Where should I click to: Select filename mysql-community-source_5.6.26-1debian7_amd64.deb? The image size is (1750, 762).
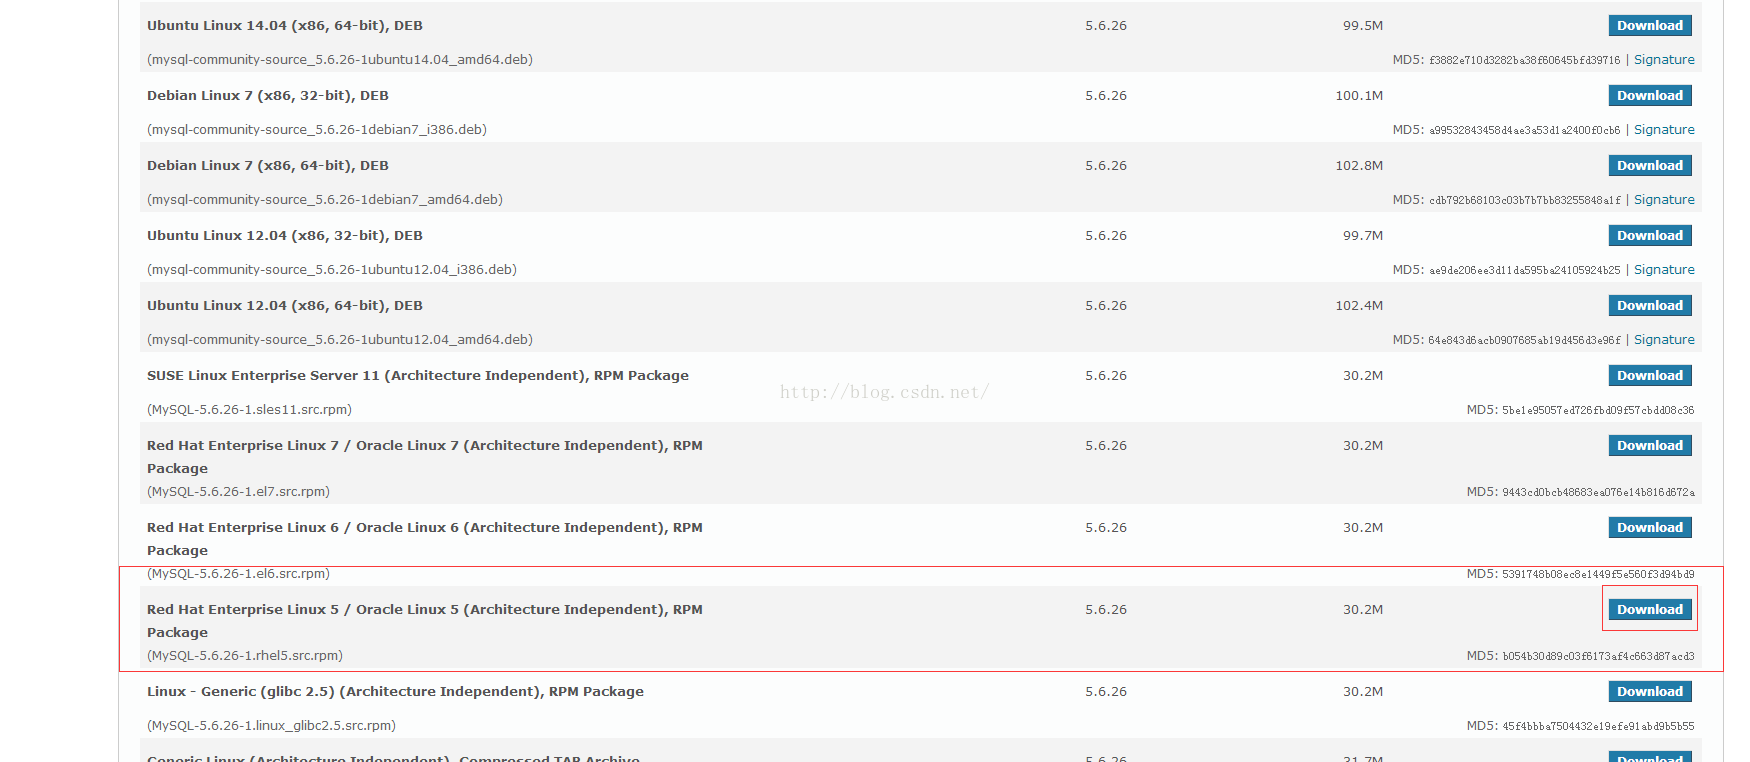[325, 200]
